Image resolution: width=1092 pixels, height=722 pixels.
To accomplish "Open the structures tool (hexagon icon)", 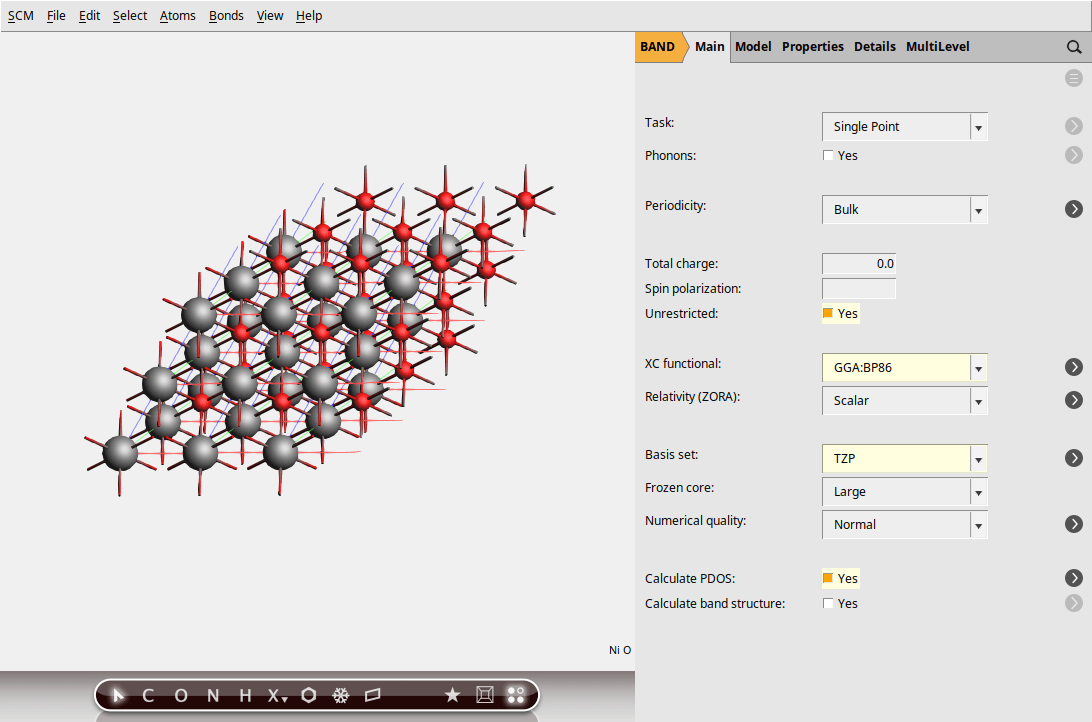I will 308,694.
